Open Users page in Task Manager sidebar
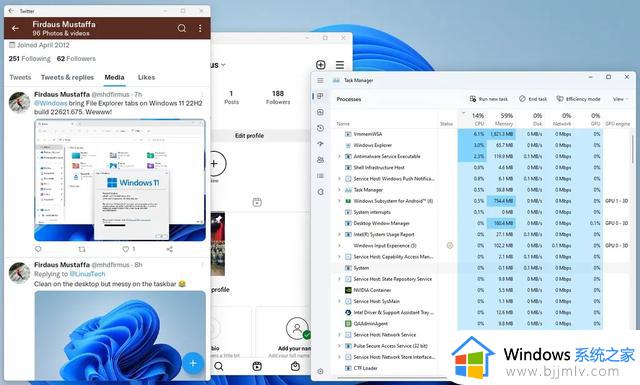 coord(320,160)
